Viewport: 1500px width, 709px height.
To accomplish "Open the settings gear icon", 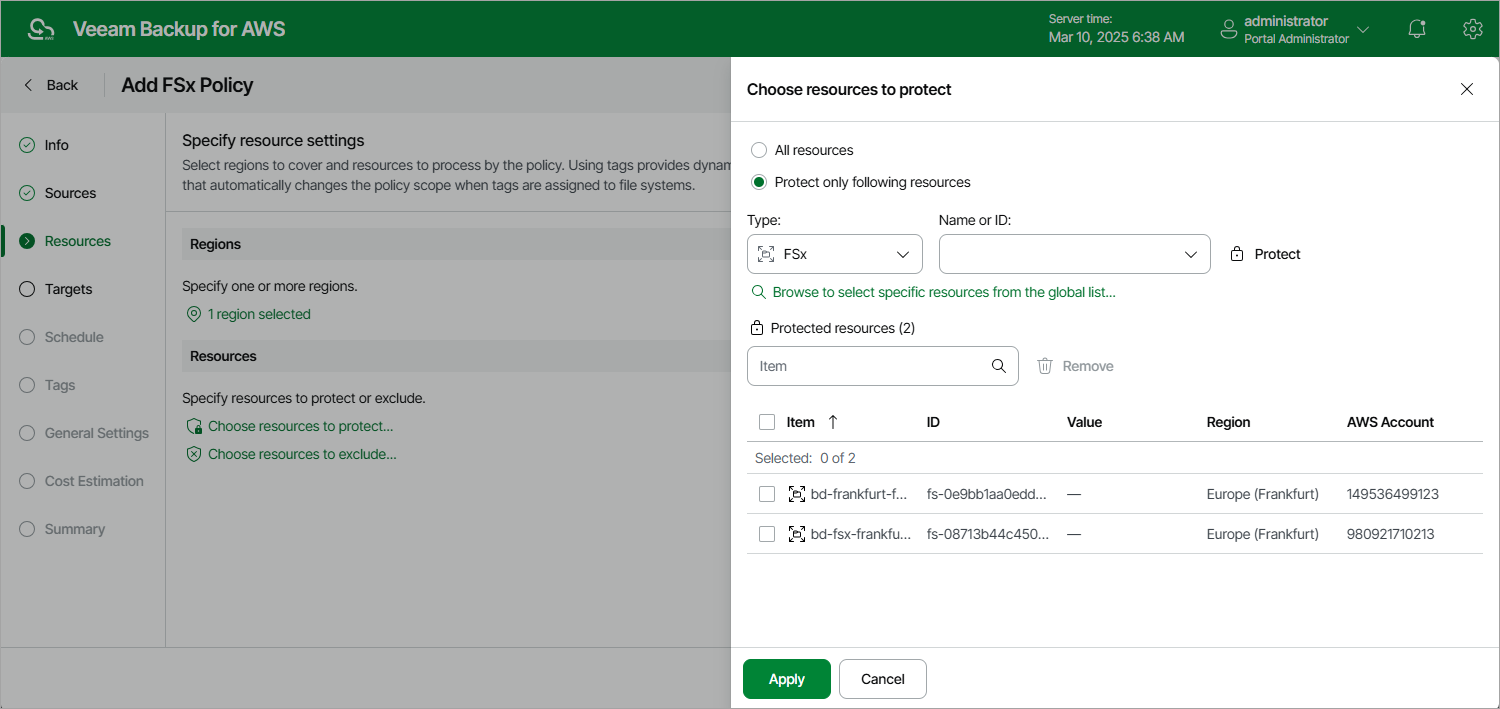I will [1472, 29].
